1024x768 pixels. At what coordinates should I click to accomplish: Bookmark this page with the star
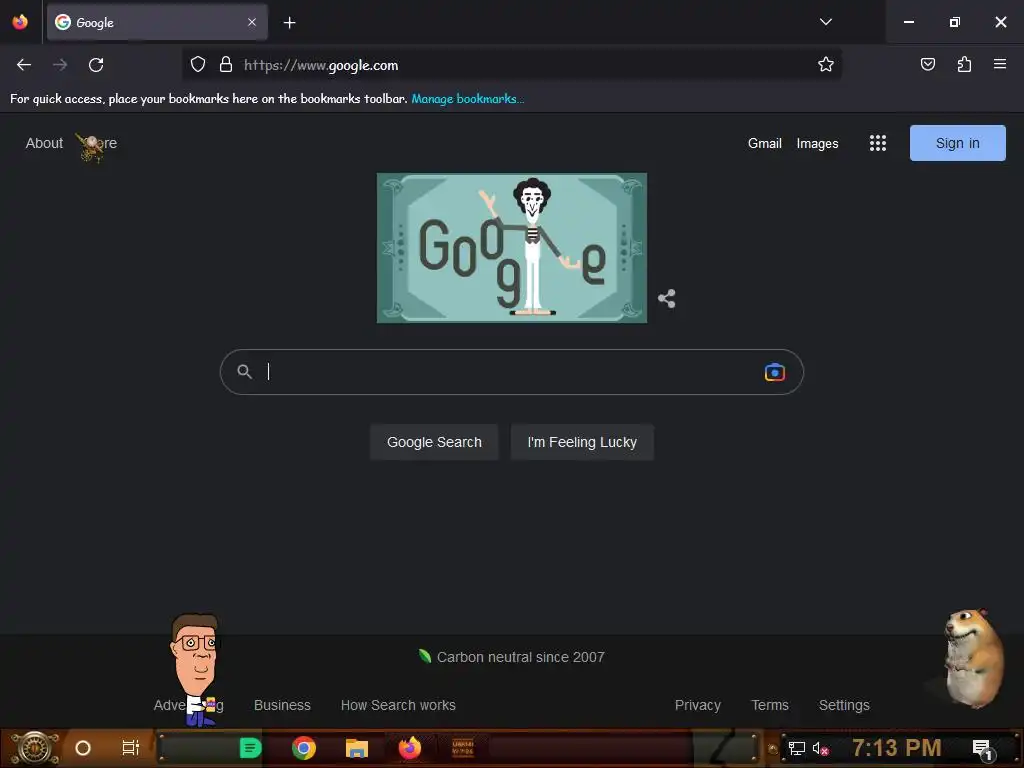click(x=825, y=65)
